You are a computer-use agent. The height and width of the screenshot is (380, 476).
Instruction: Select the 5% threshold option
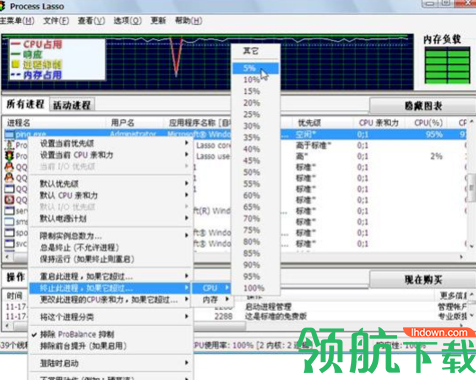click(x=255, y=68)
